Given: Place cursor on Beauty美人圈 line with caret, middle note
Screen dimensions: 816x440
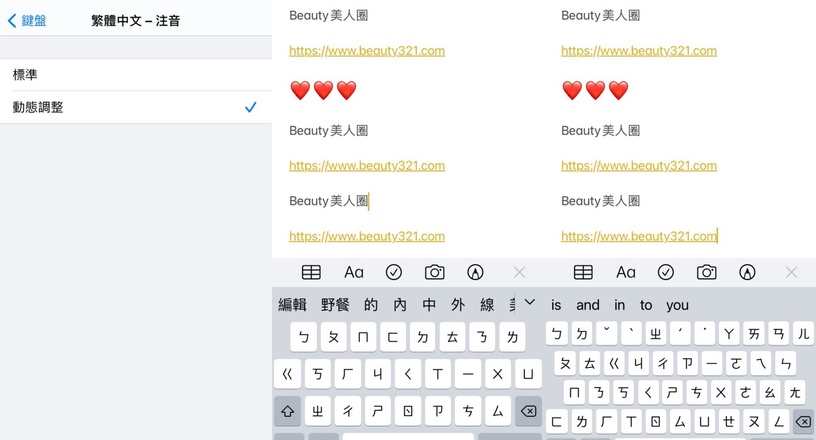Looking at the screenshot, I should [329, 201].
